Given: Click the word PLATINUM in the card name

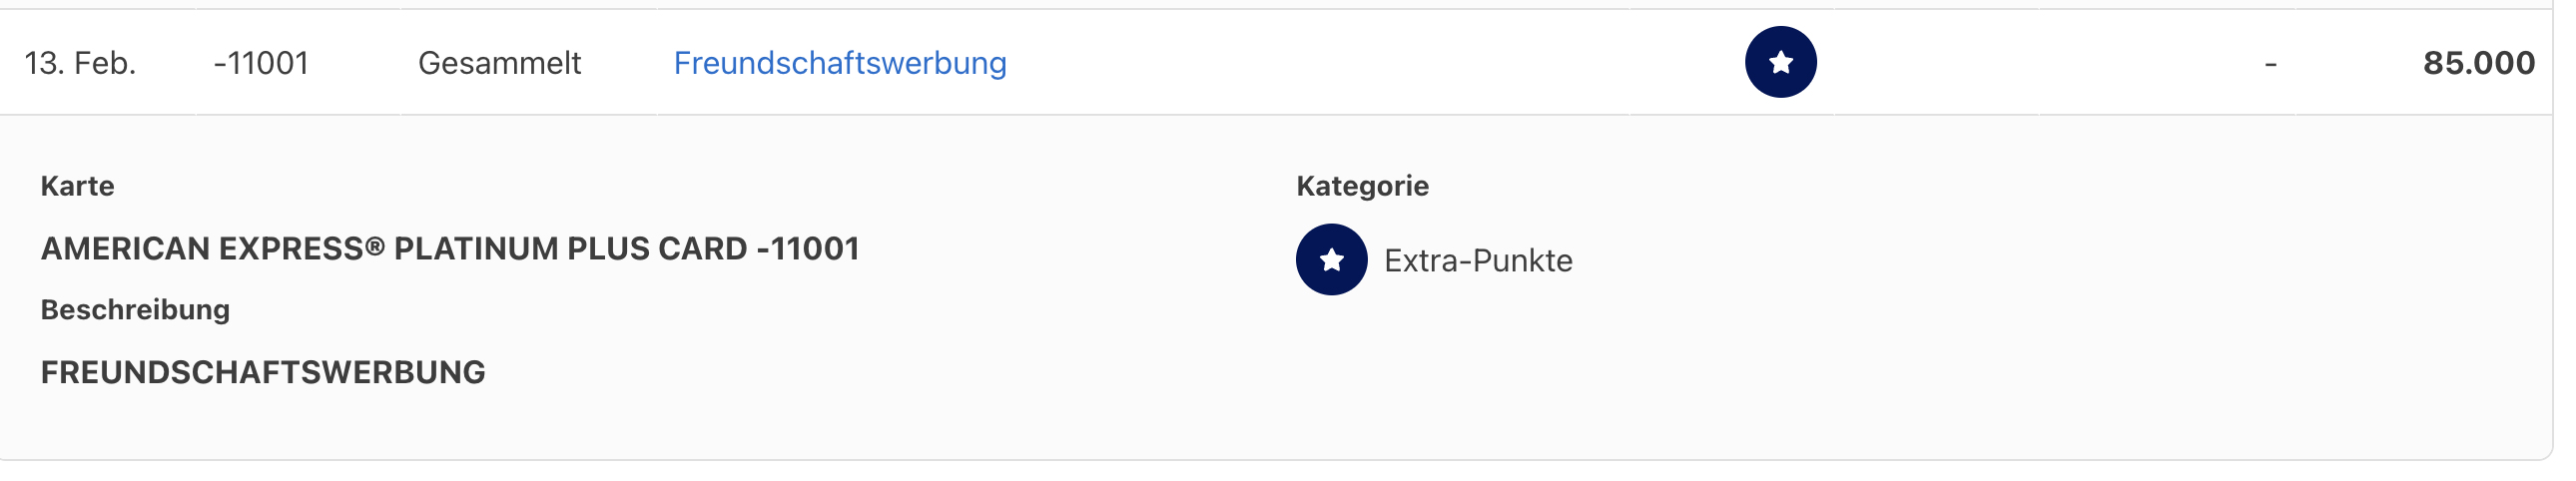Looking at the screenshot, I should tap(475, 249).
